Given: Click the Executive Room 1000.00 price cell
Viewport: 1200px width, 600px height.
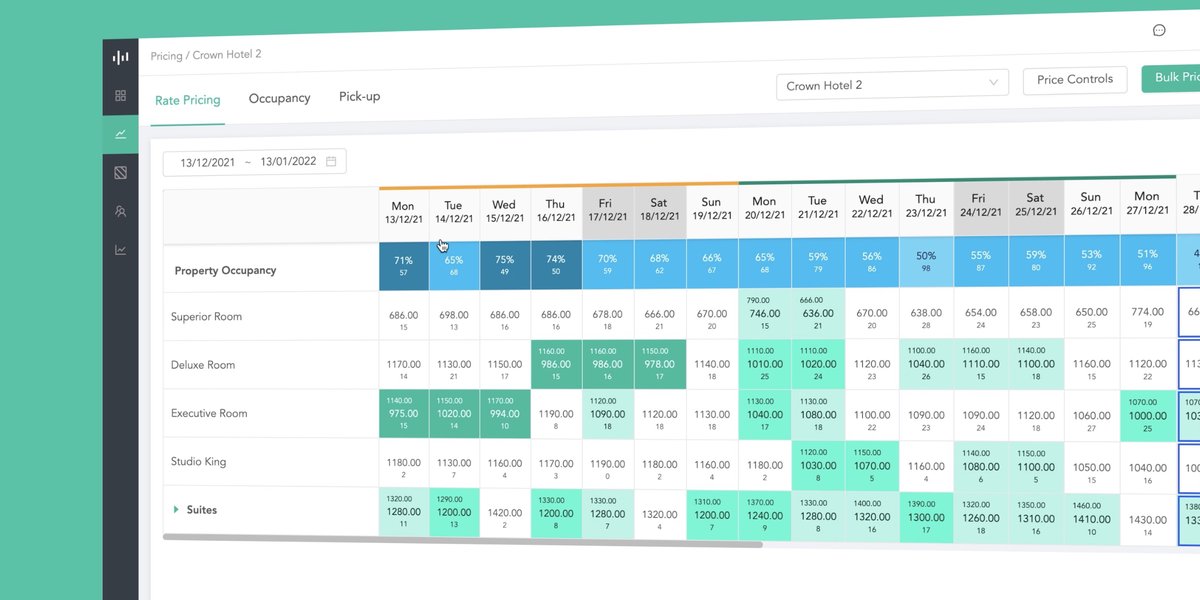Looking at the screenshot, I should pos(1147,416).
